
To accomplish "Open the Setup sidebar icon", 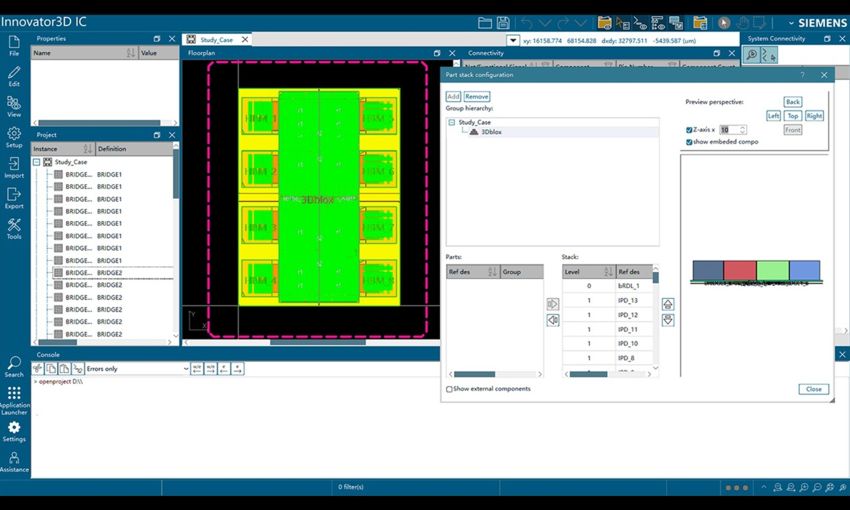I will point(14,137).
